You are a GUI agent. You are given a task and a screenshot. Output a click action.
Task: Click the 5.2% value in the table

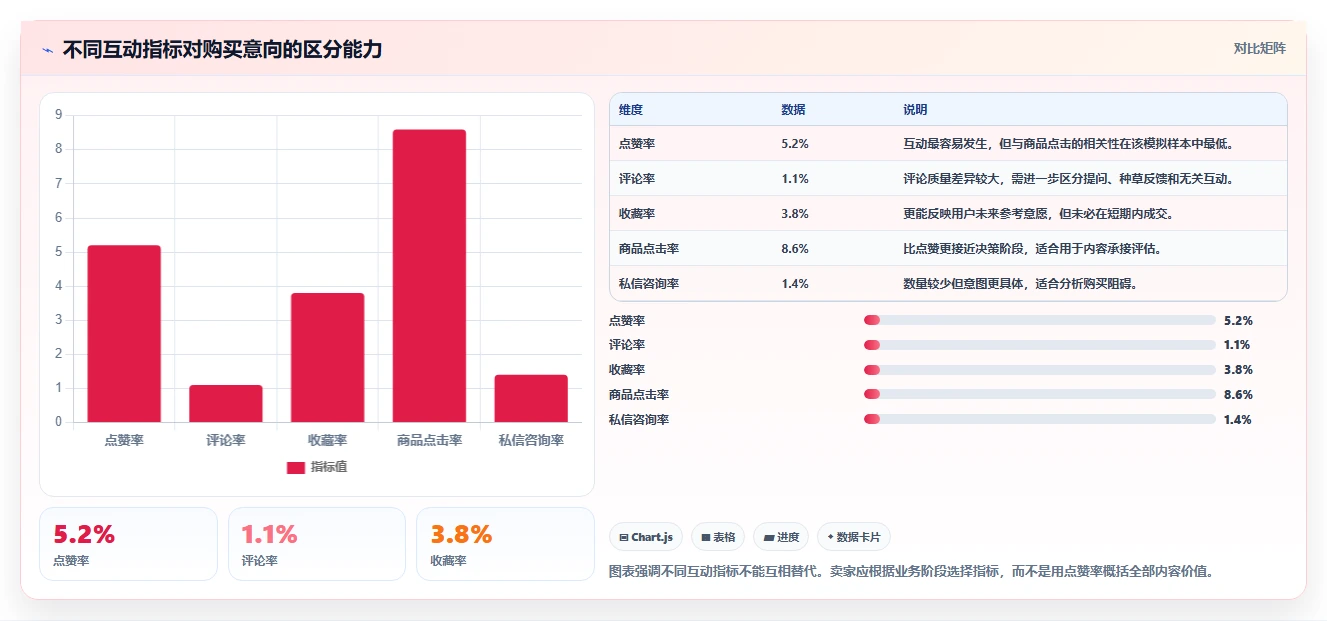[795, 144]
